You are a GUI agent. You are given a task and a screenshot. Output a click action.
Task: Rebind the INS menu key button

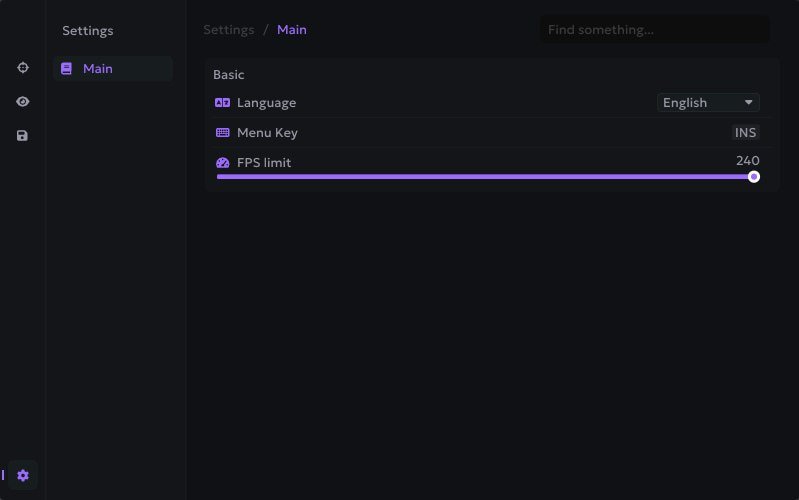(x=745, y=133)
